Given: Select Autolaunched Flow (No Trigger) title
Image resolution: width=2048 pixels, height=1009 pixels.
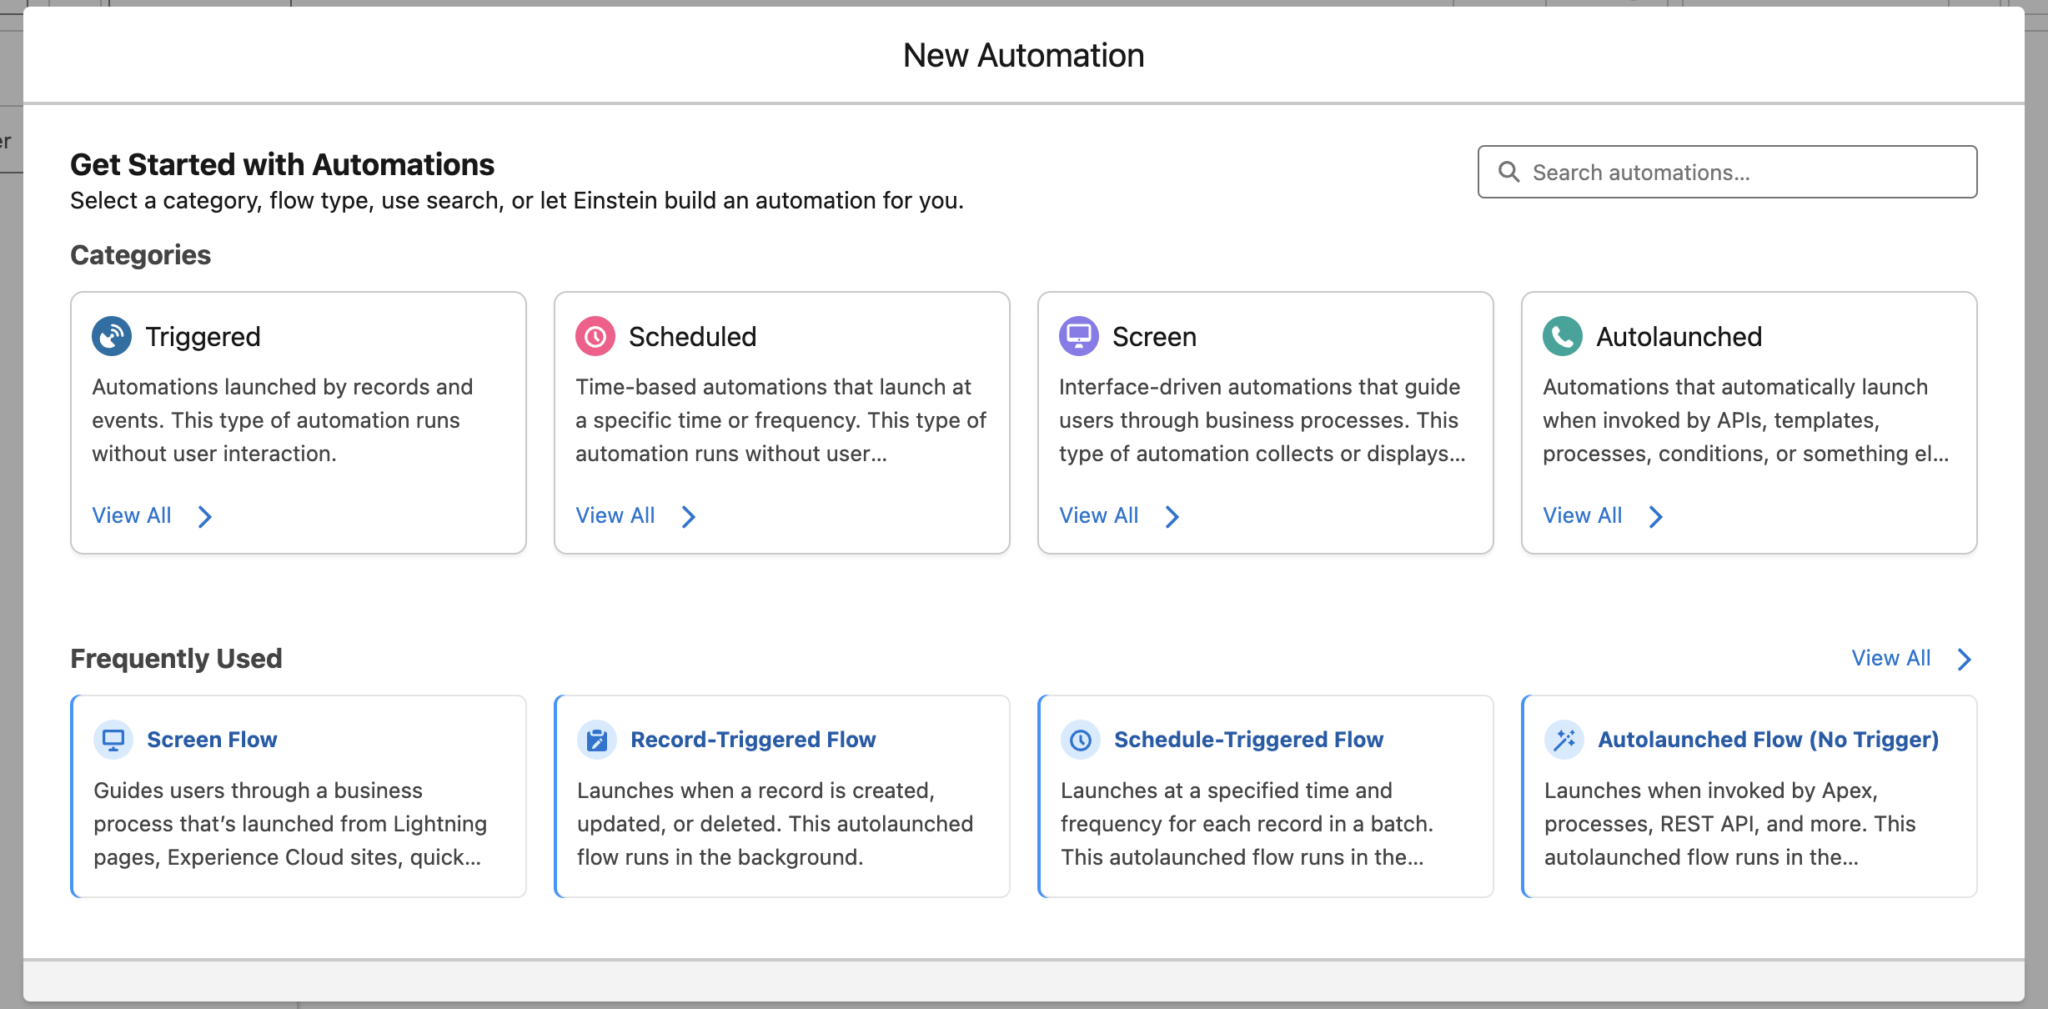Looking at the screenshot, I should (1768, 740).
